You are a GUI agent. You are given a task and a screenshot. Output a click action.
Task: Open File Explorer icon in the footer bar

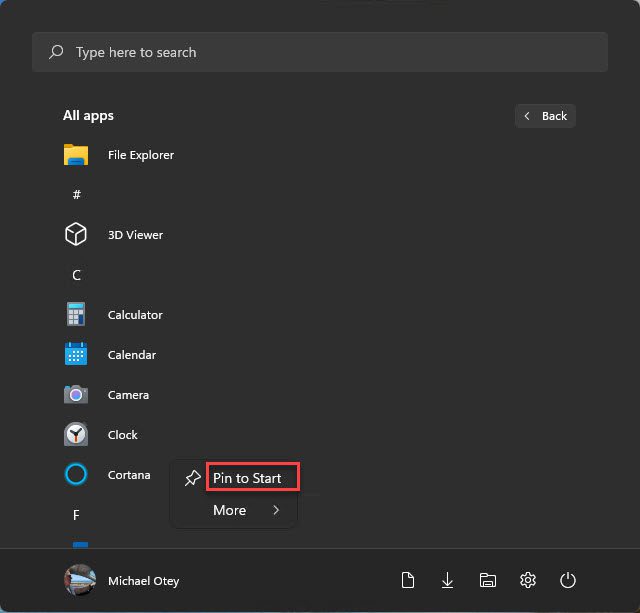click(488, 580)
